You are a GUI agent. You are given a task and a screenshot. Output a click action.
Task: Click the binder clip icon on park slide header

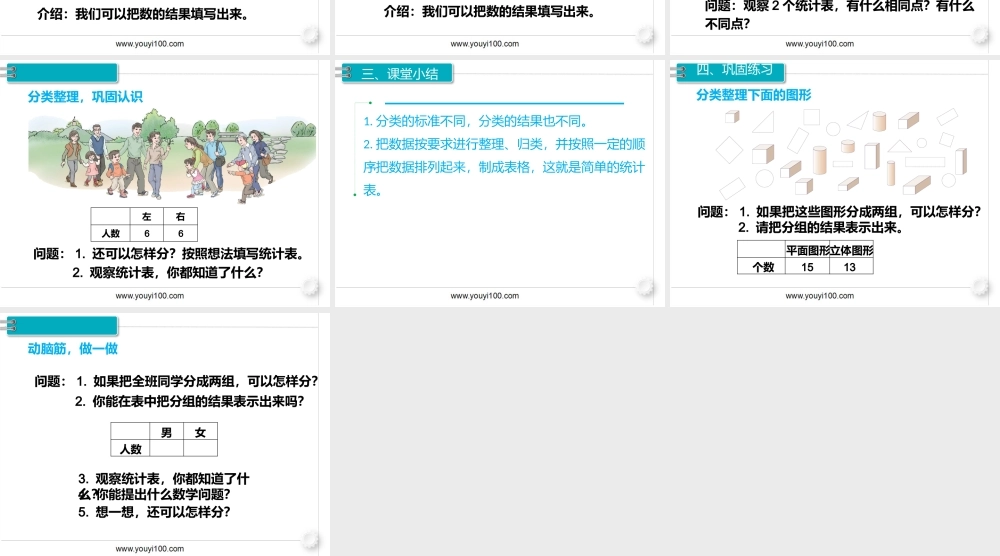tap(10, 73)
